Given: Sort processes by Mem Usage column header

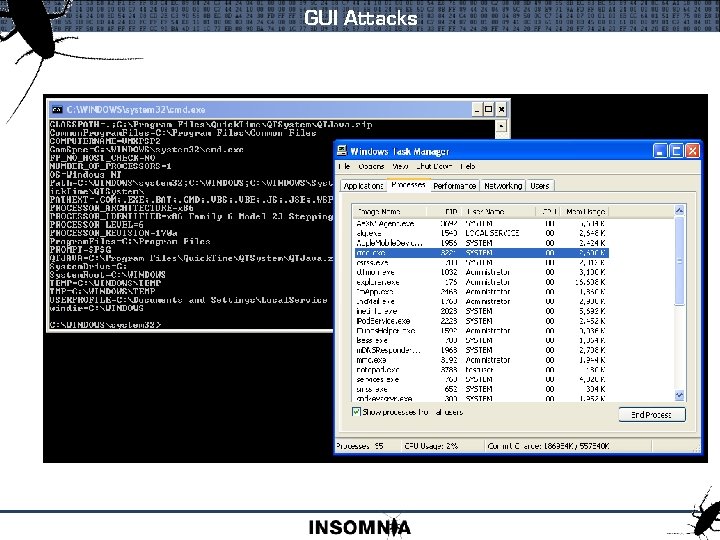Looking at the screenshot, I should point(585,211).
